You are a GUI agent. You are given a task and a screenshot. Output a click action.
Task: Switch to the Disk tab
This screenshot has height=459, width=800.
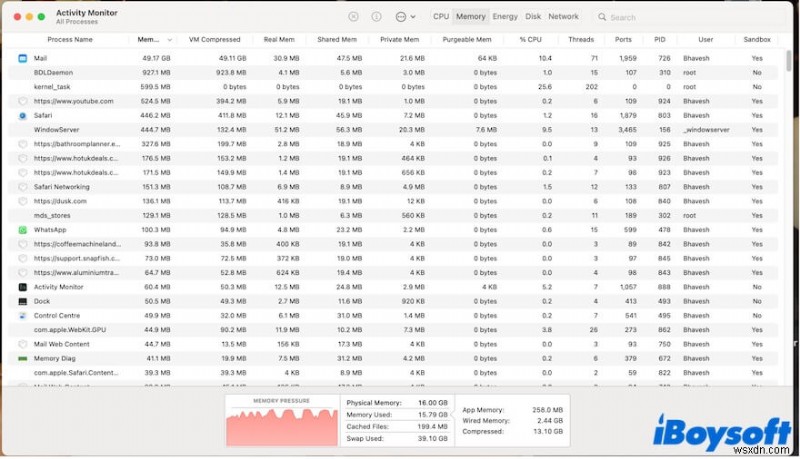click(533, 16)
